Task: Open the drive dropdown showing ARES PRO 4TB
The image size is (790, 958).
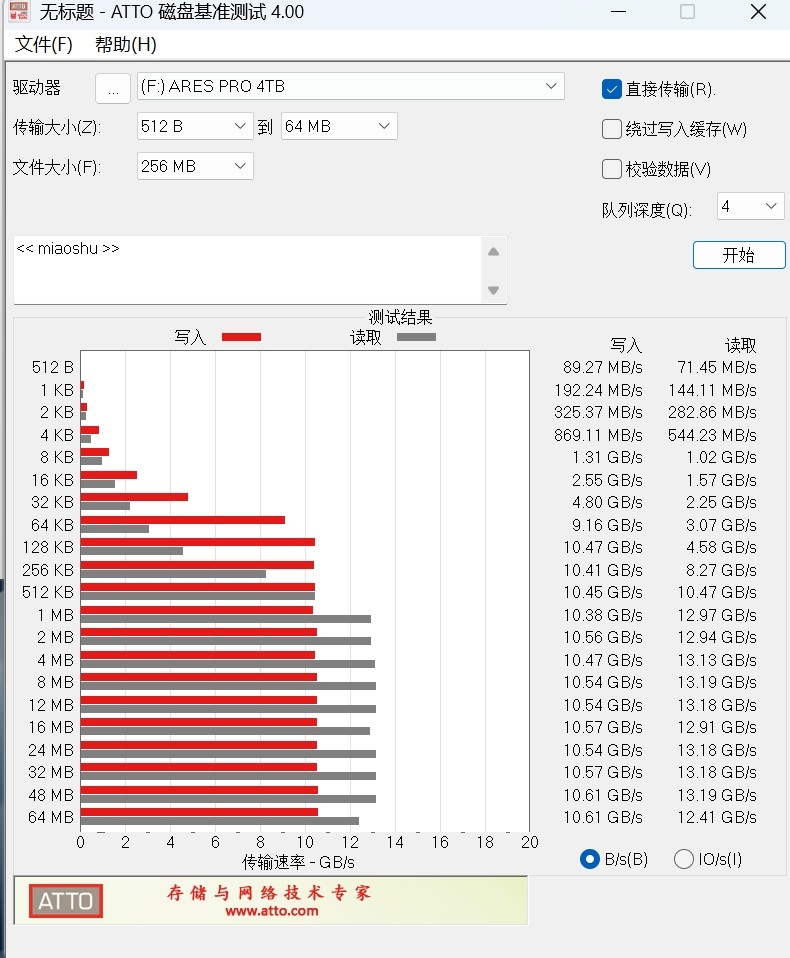Action: pyautogui.click(x=351, y=87)
